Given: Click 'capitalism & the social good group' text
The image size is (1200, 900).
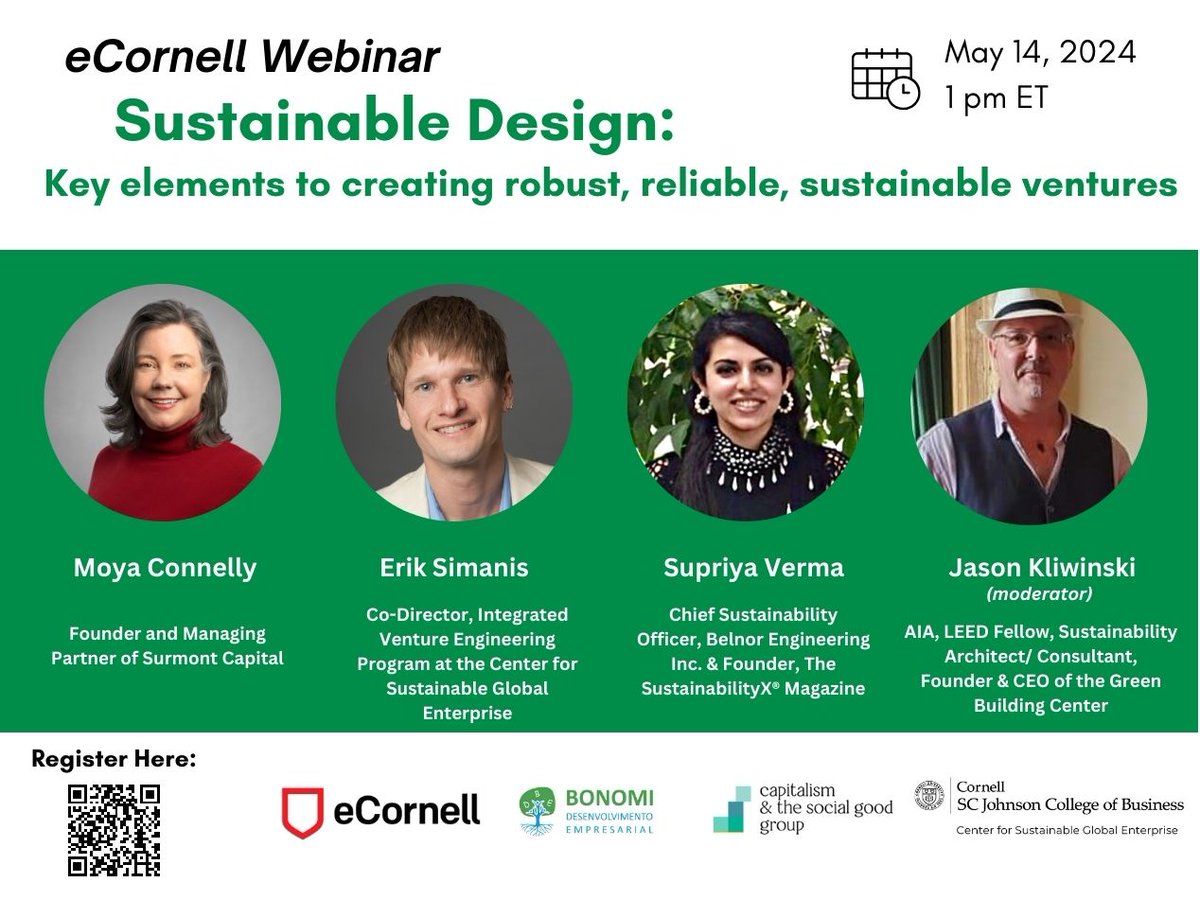Looking at the screenshot, I should [826, 808].
